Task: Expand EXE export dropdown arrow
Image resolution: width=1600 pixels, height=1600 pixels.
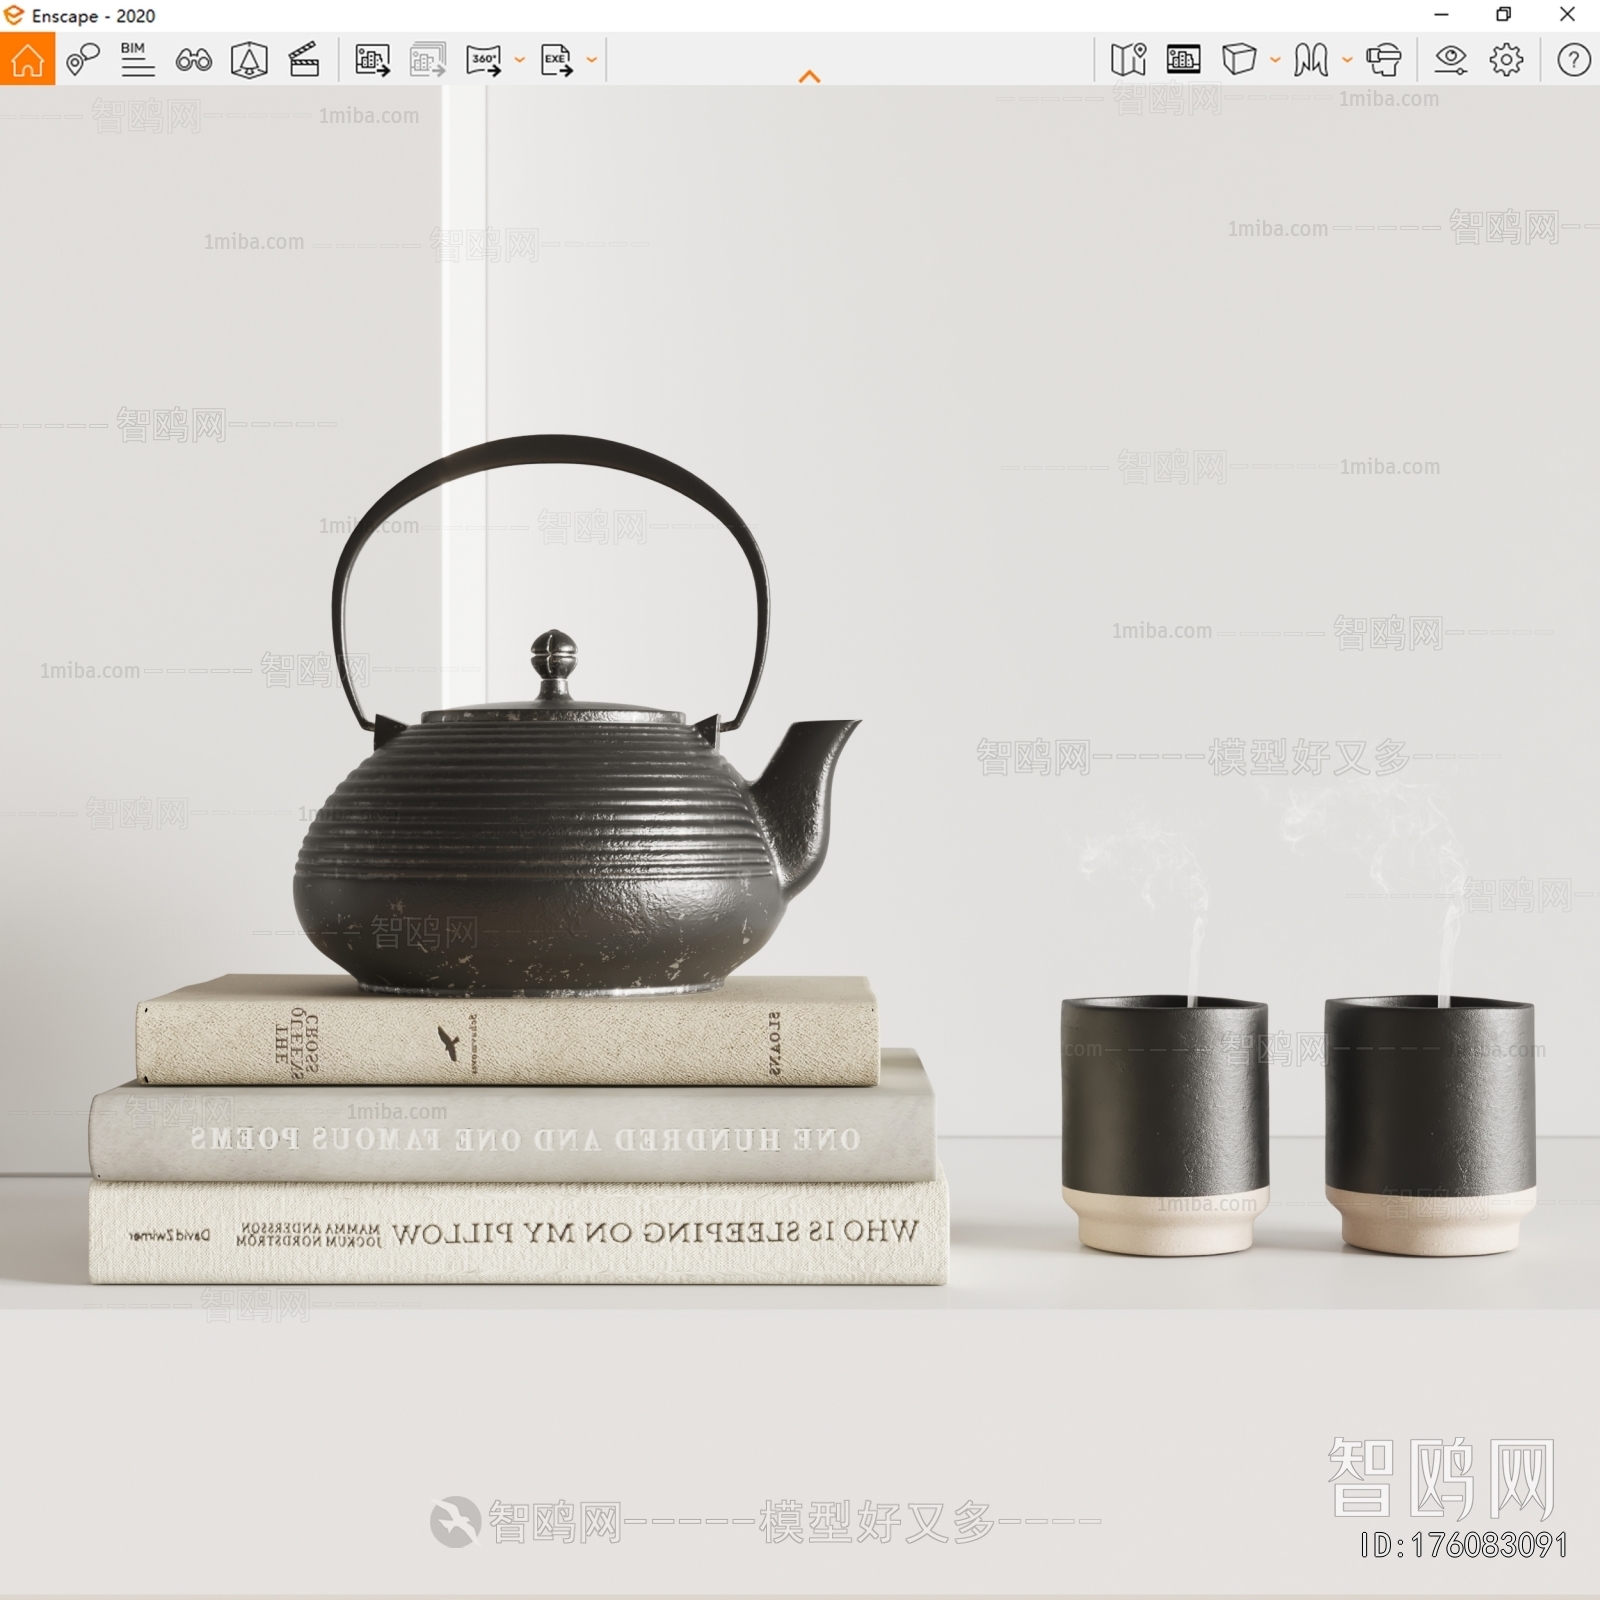Action: click(x=591, y=60)
